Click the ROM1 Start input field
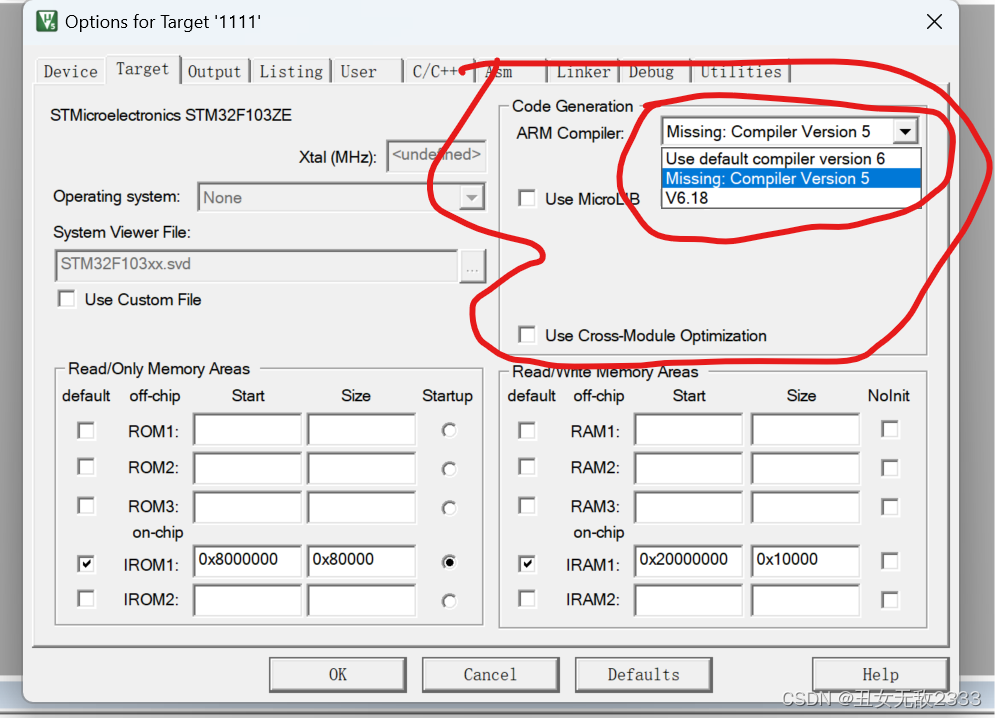The image size is (997, 718). click(247, 429)
